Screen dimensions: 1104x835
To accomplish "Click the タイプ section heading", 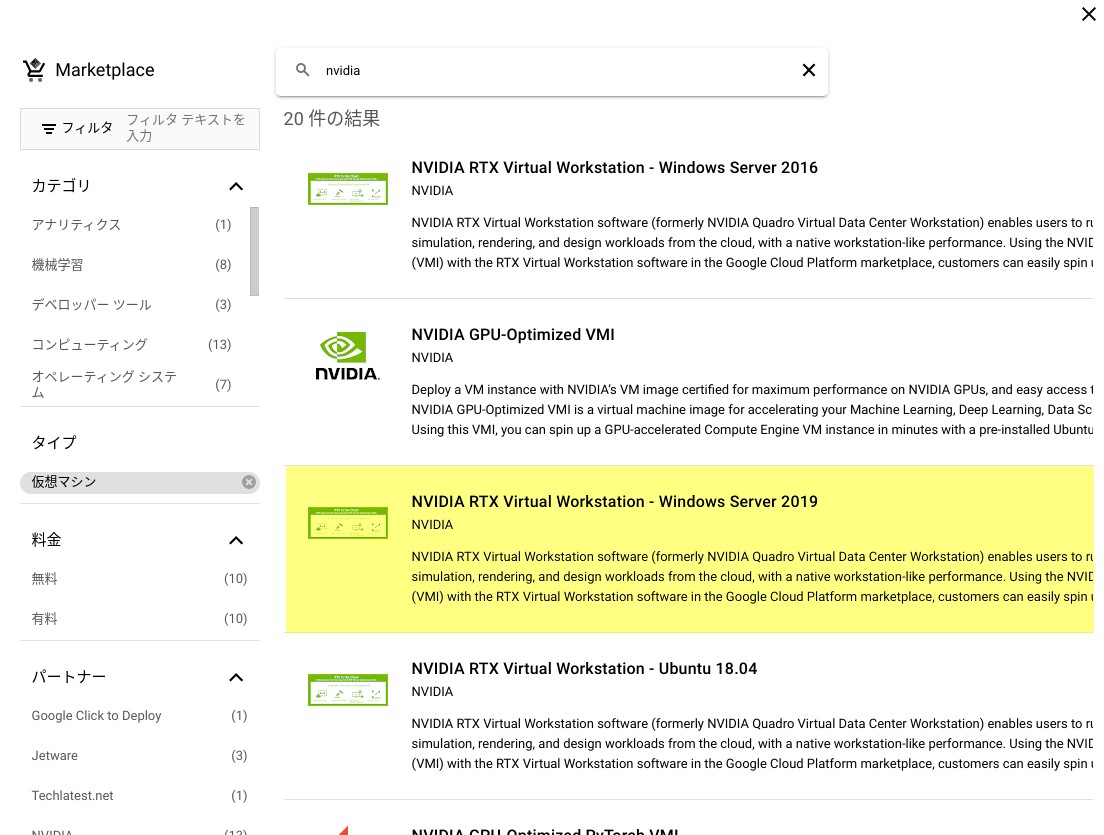I will coord(54,442).
